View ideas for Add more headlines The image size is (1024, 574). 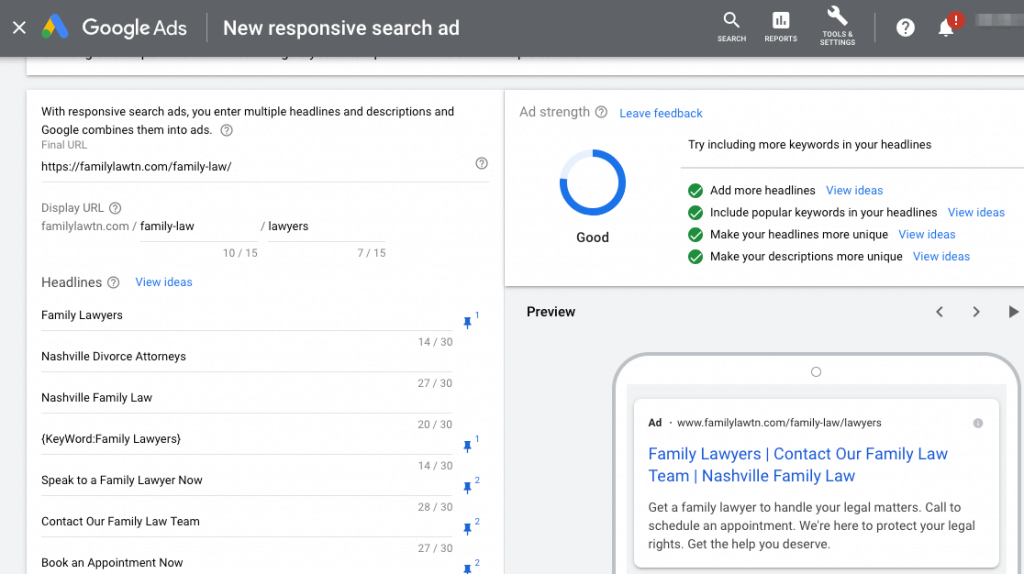coord(854,190)
